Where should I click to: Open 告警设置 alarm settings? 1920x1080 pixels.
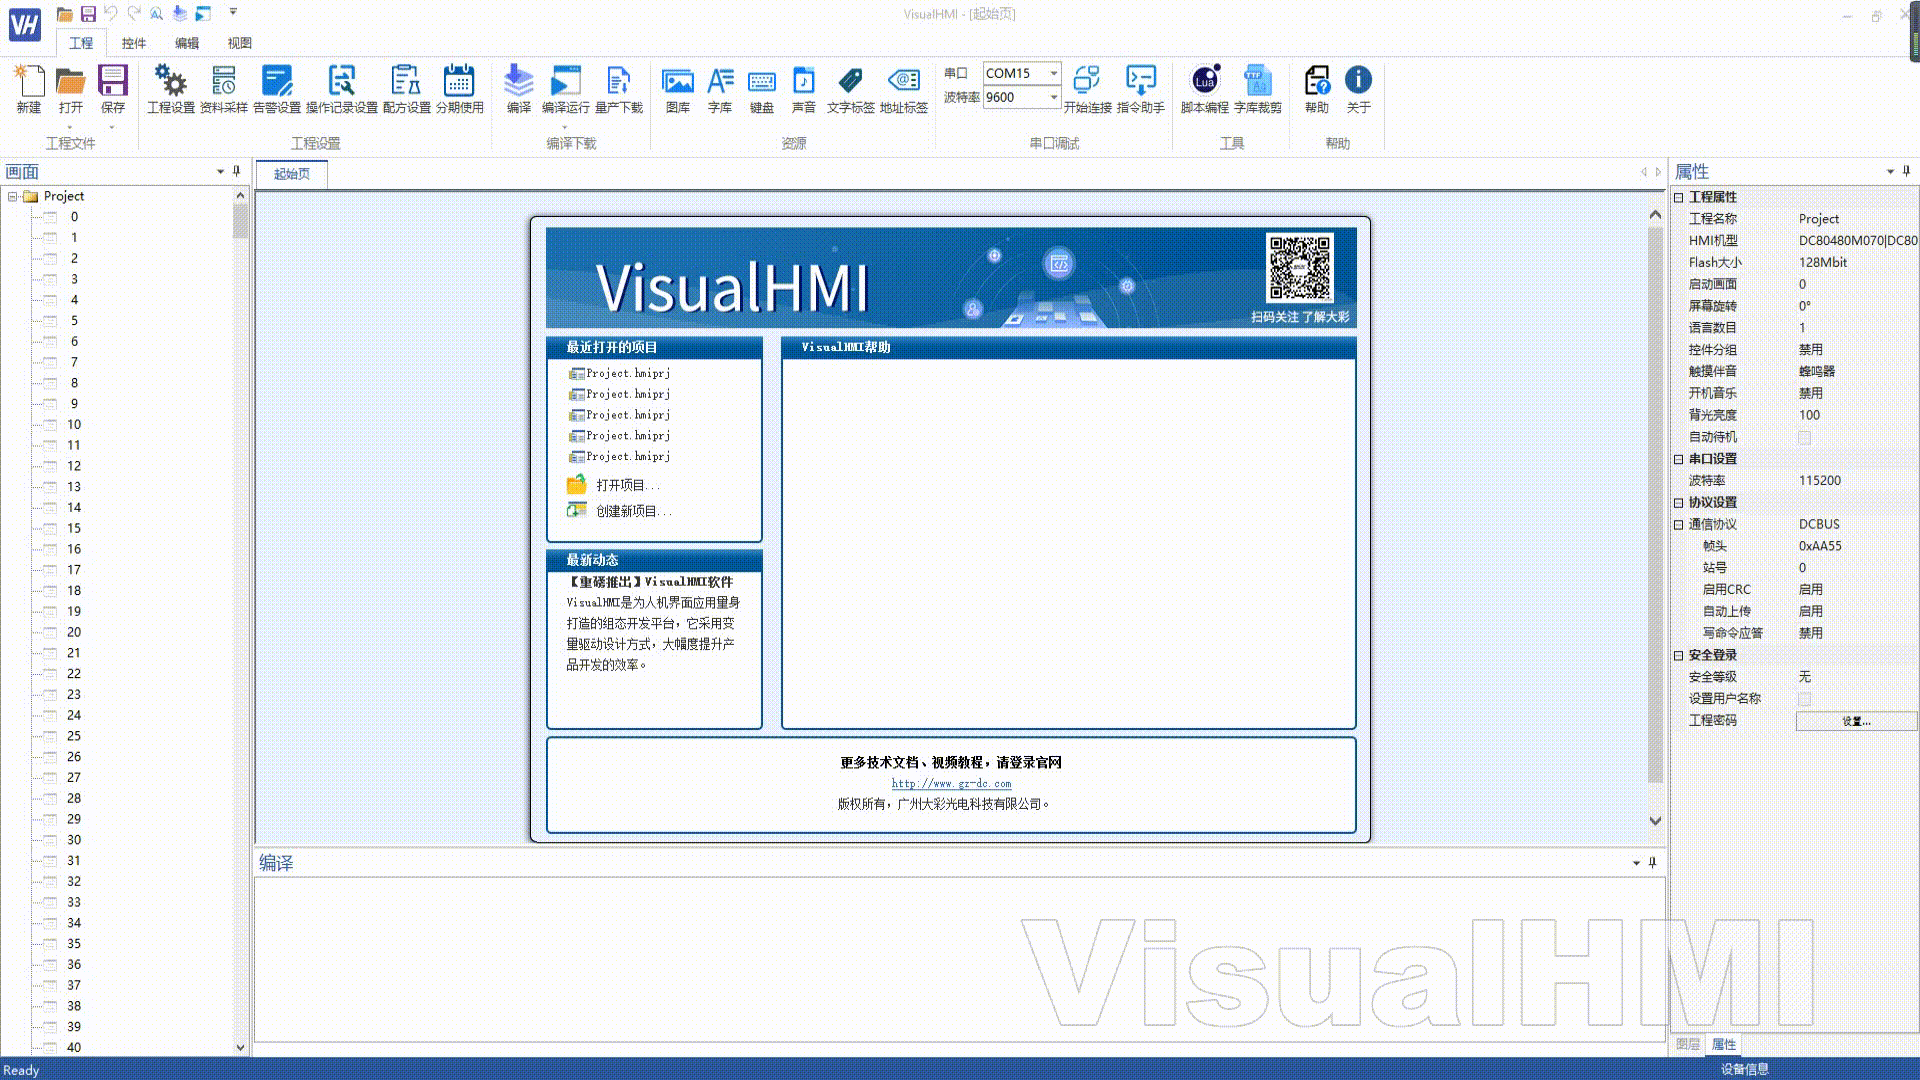(277, 89)
